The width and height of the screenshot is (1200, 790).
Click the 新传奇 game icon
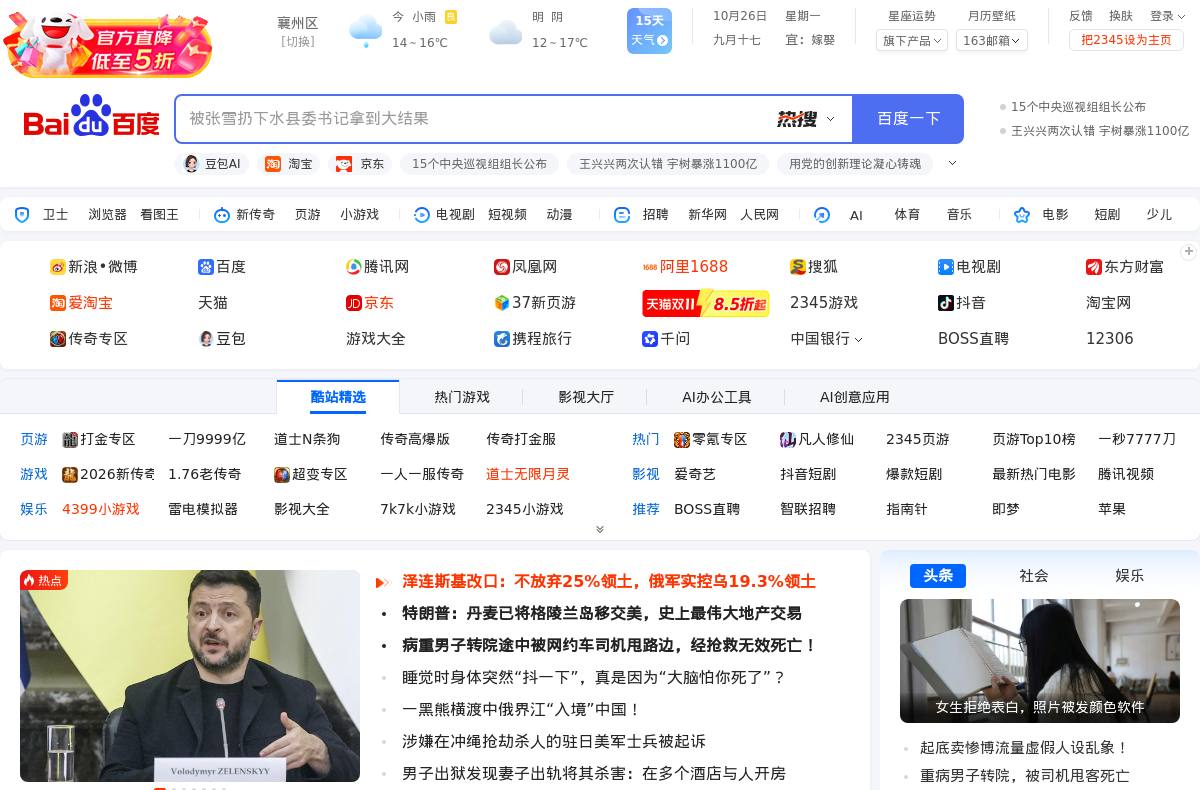pyautogui.click(x=221, y=215)
